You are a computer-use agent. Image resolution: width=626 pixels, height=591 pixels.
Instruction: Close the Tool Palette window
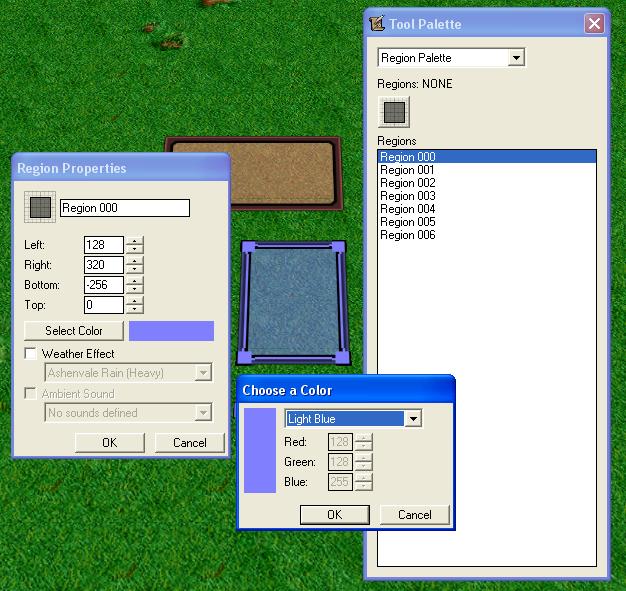click(594, 24)
